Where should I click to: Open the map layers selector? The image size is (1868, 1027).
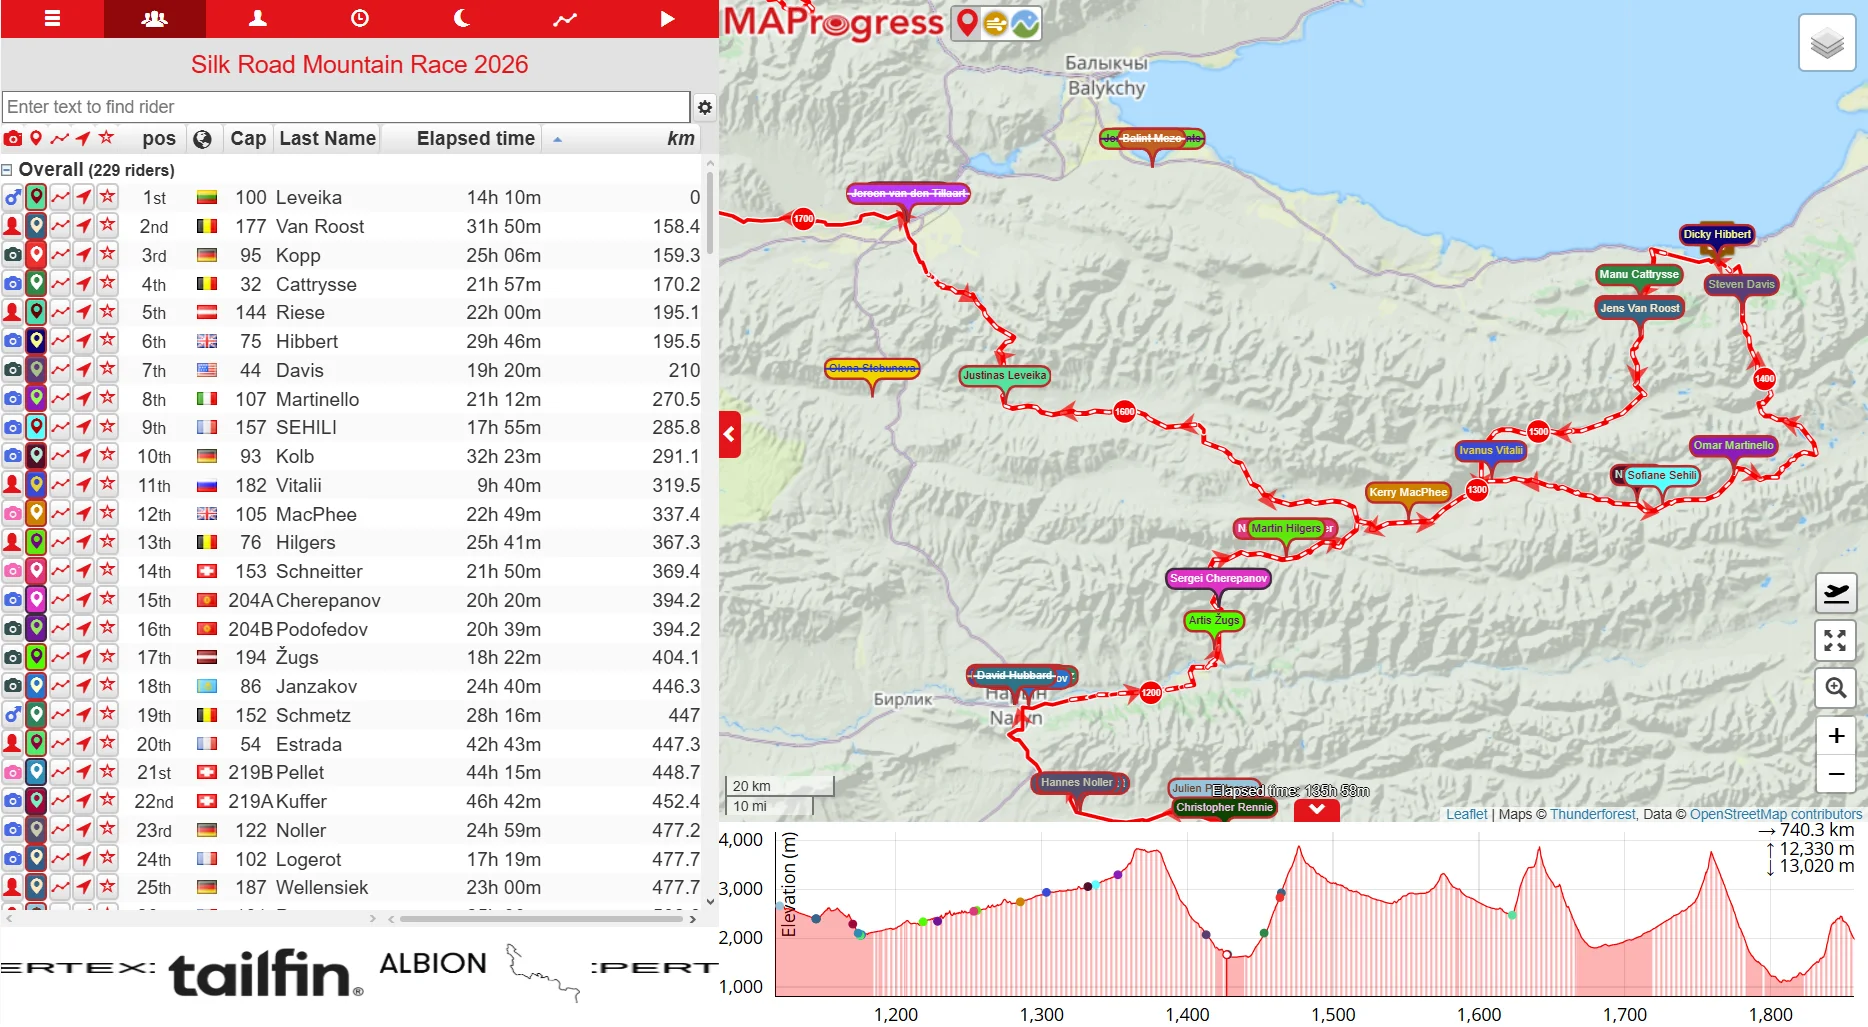tap(1827, 43)
